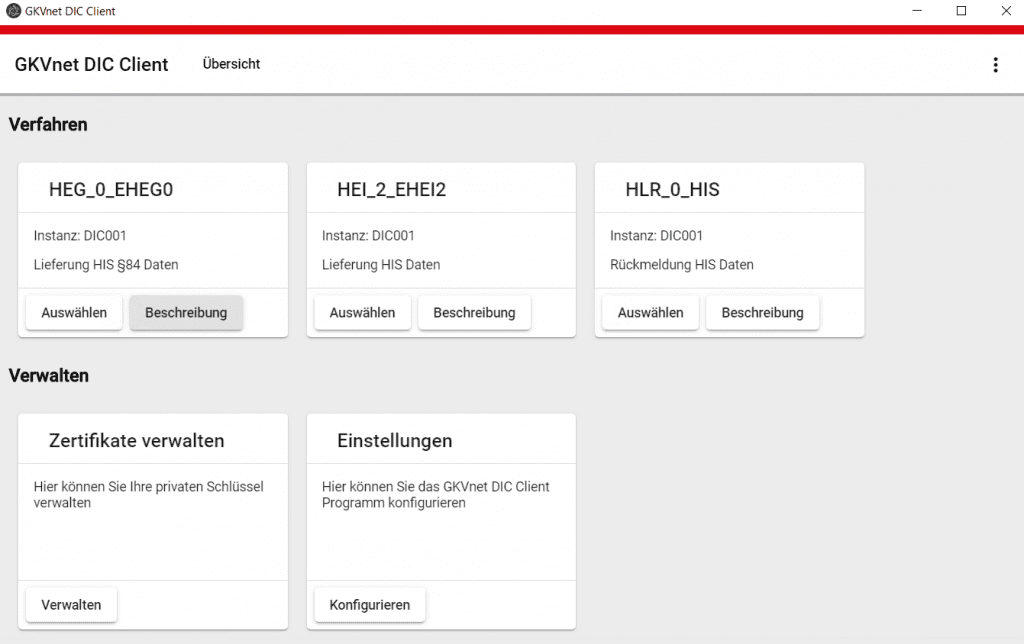Viewport: 1024px width, 644px height.
Task: Click the HEI_2_EHEI2 card title
Action: (392, 189)
